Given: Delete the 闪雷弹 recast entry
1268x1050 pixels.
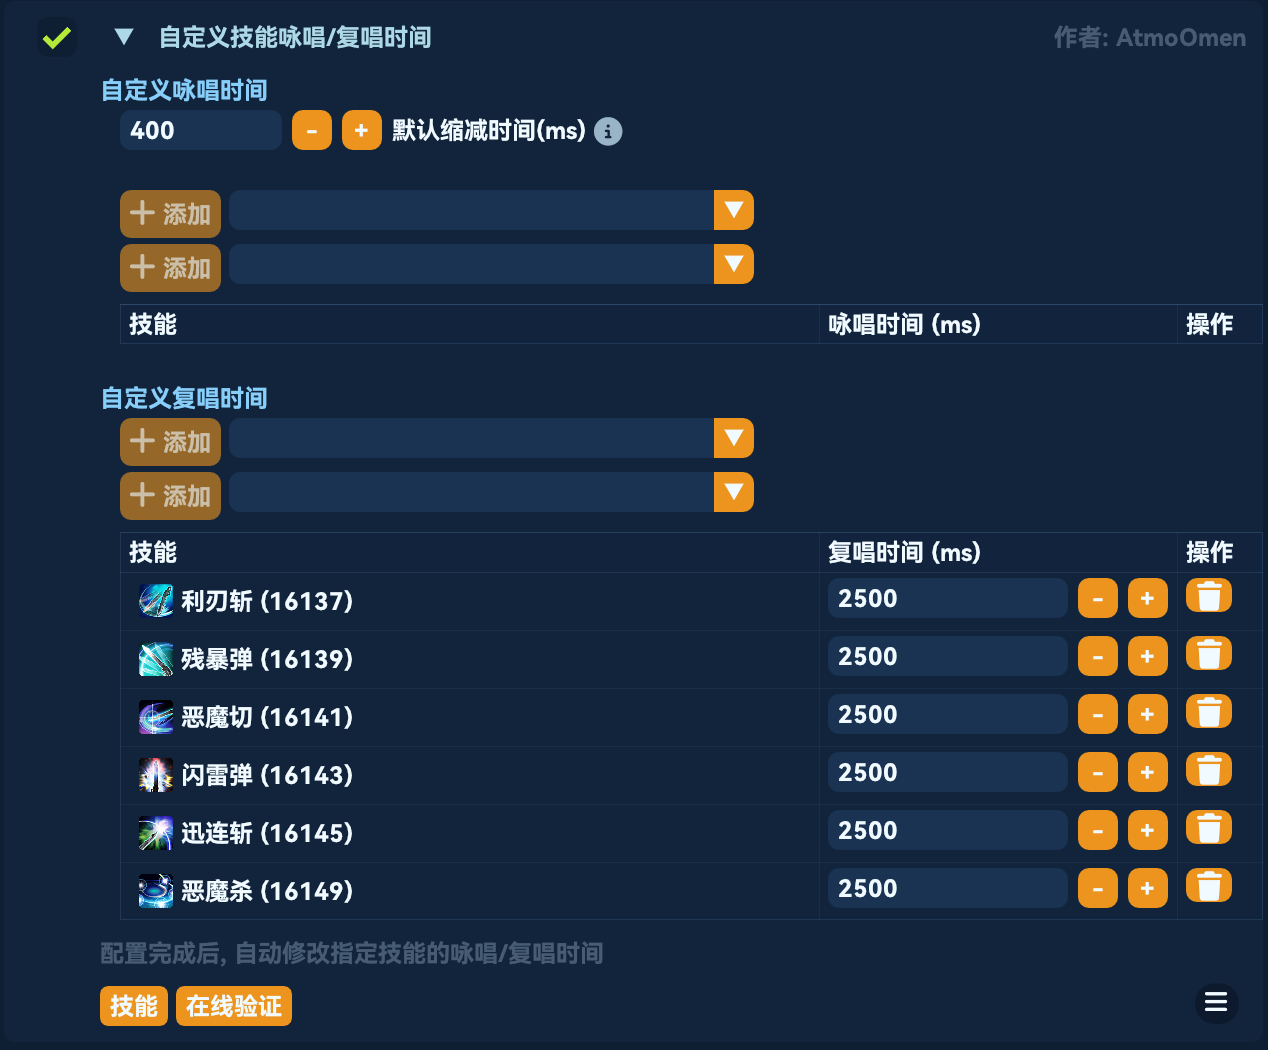Looking at the screenshot, I should coord(1209,769).
